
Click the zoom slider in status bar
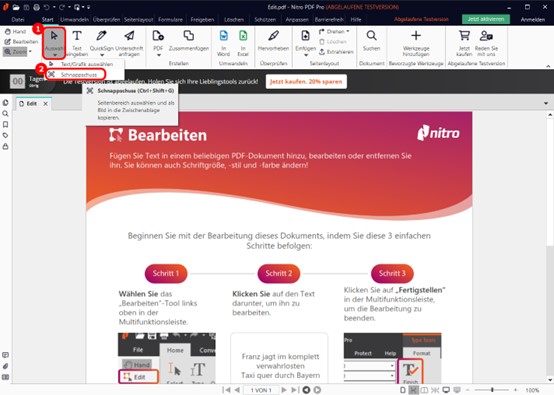tap(492, 390)
